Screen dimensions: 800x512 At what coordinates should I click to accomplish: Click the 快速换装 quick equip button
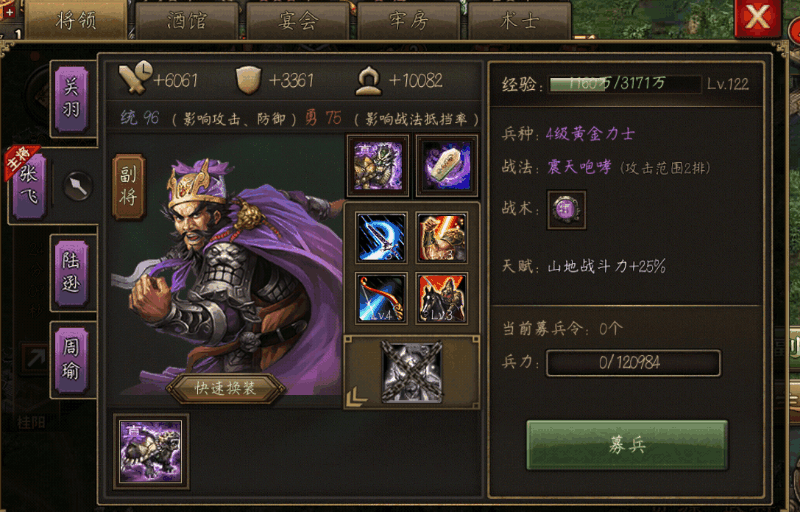[x=226, y=389]
